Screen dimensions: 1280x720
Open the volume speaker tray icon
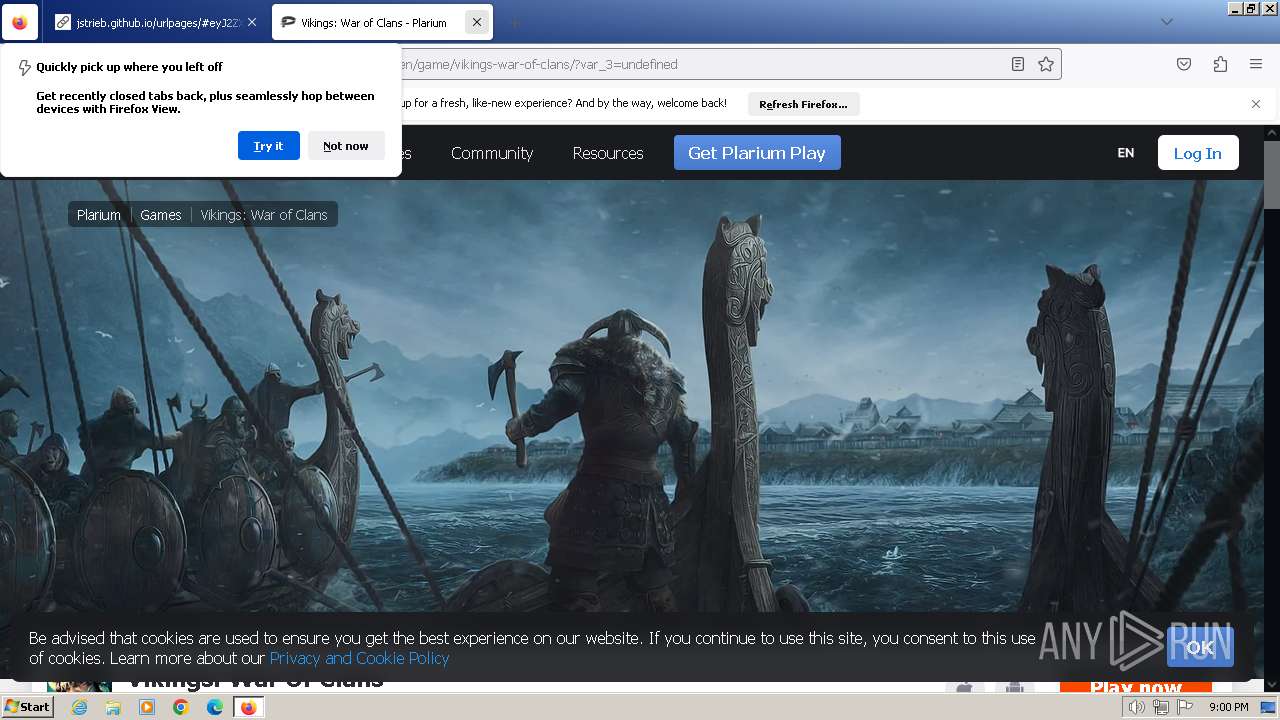pos(1137,707)
